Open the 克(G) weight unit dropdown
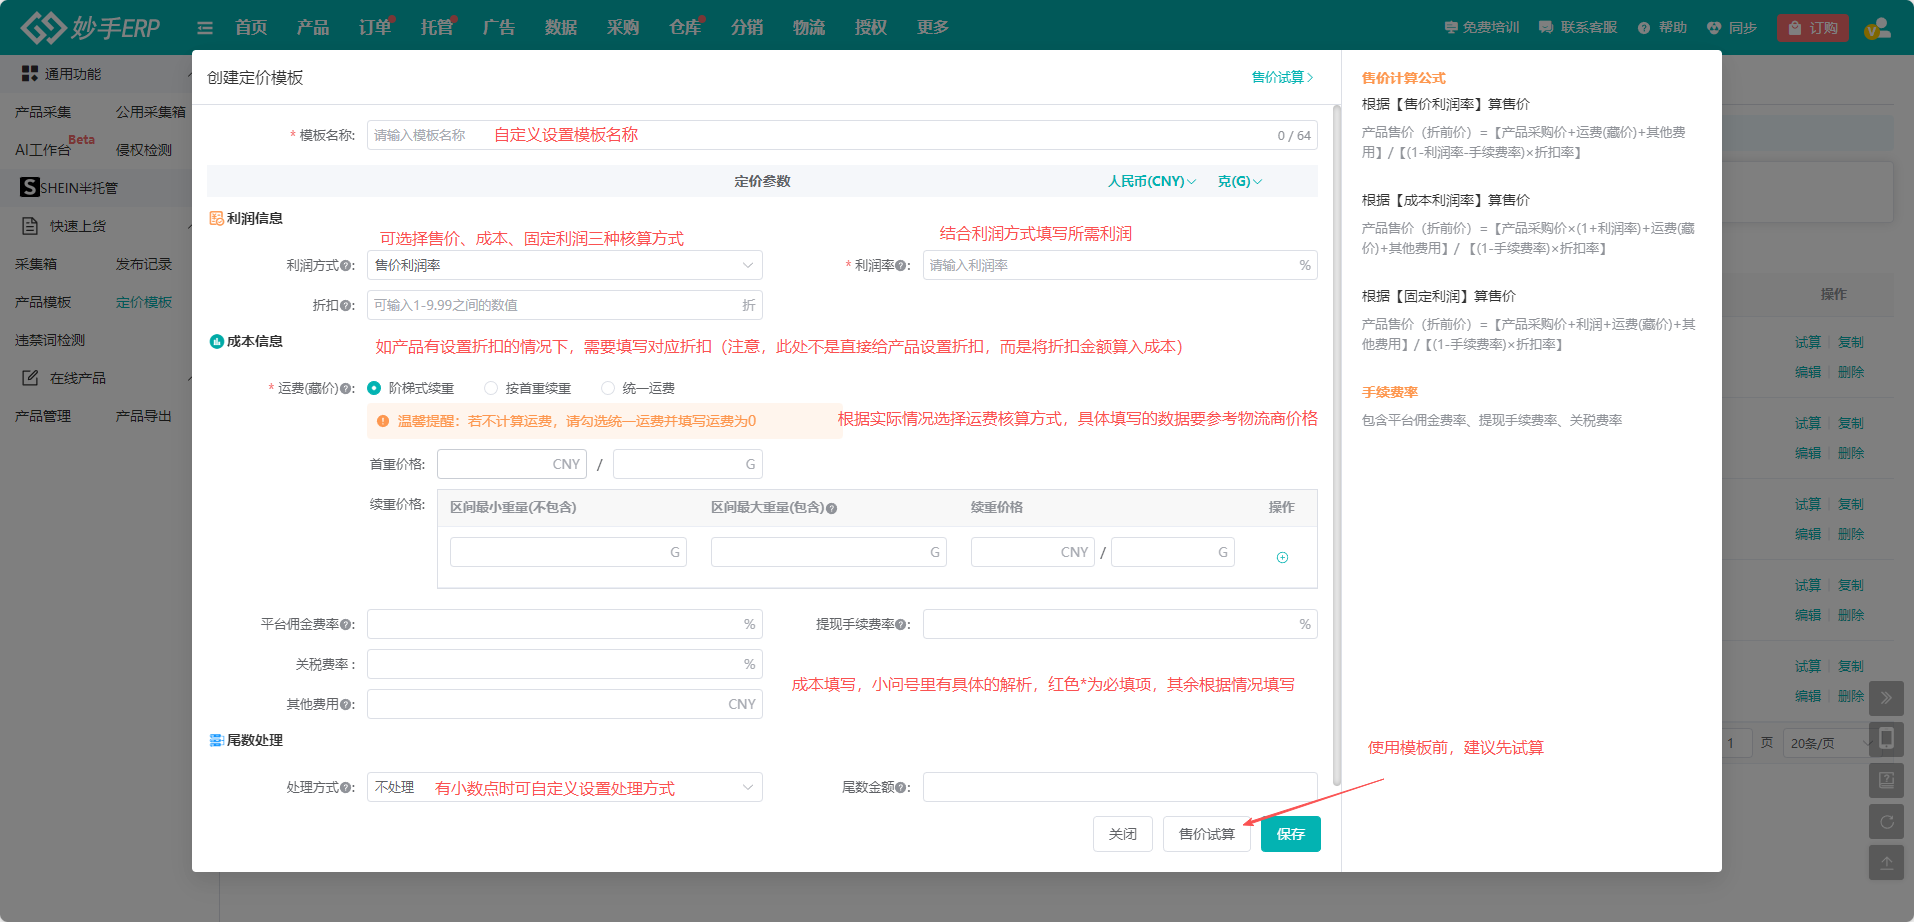Viewport: 1914px width, 922px height. (1239, 181)
